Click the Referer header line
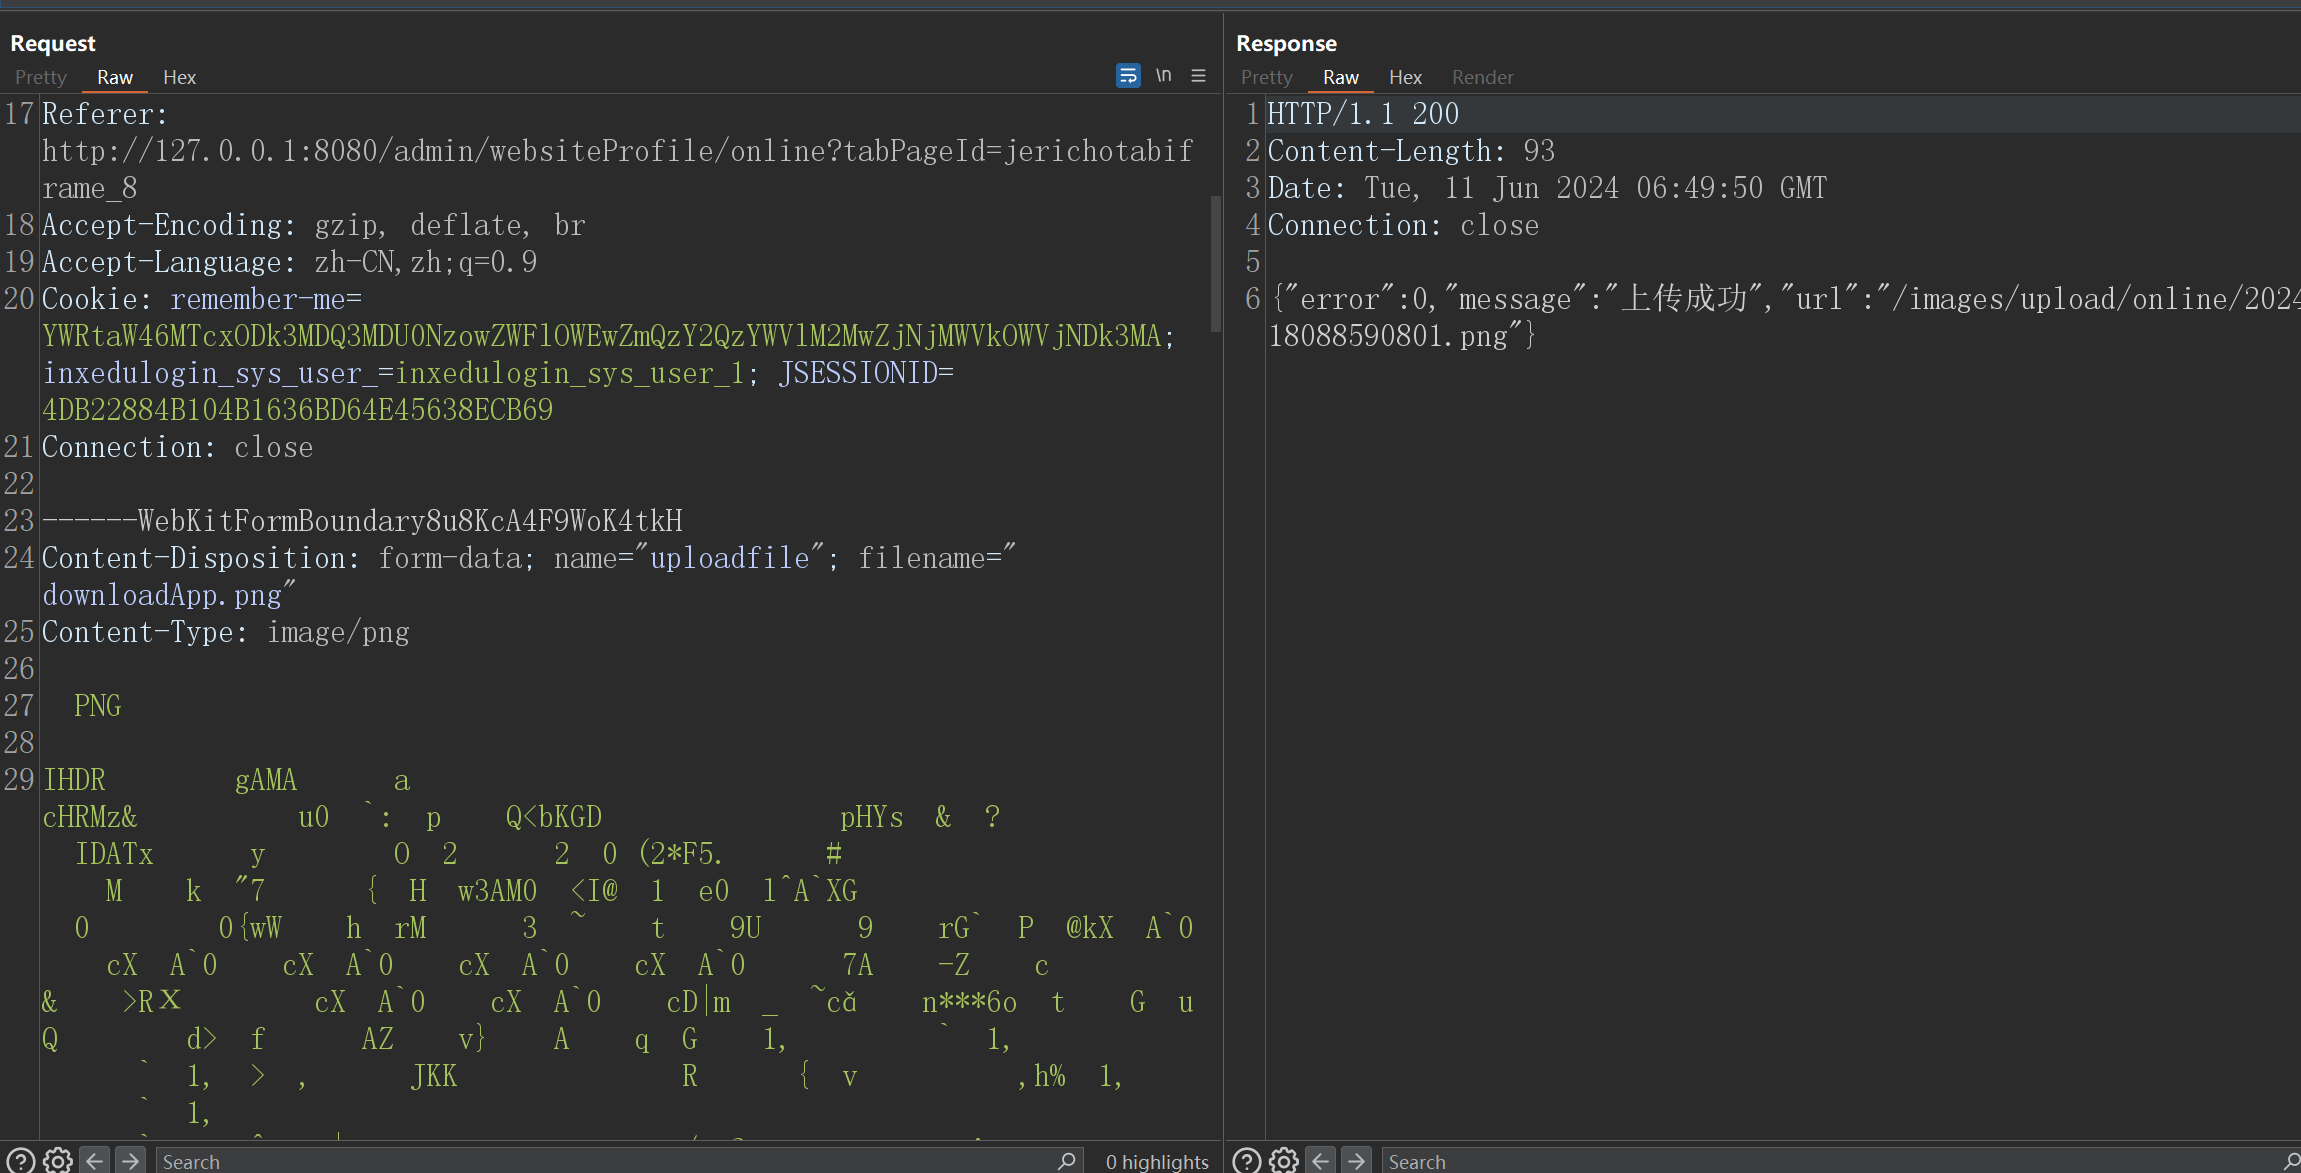 coord(105,114)
